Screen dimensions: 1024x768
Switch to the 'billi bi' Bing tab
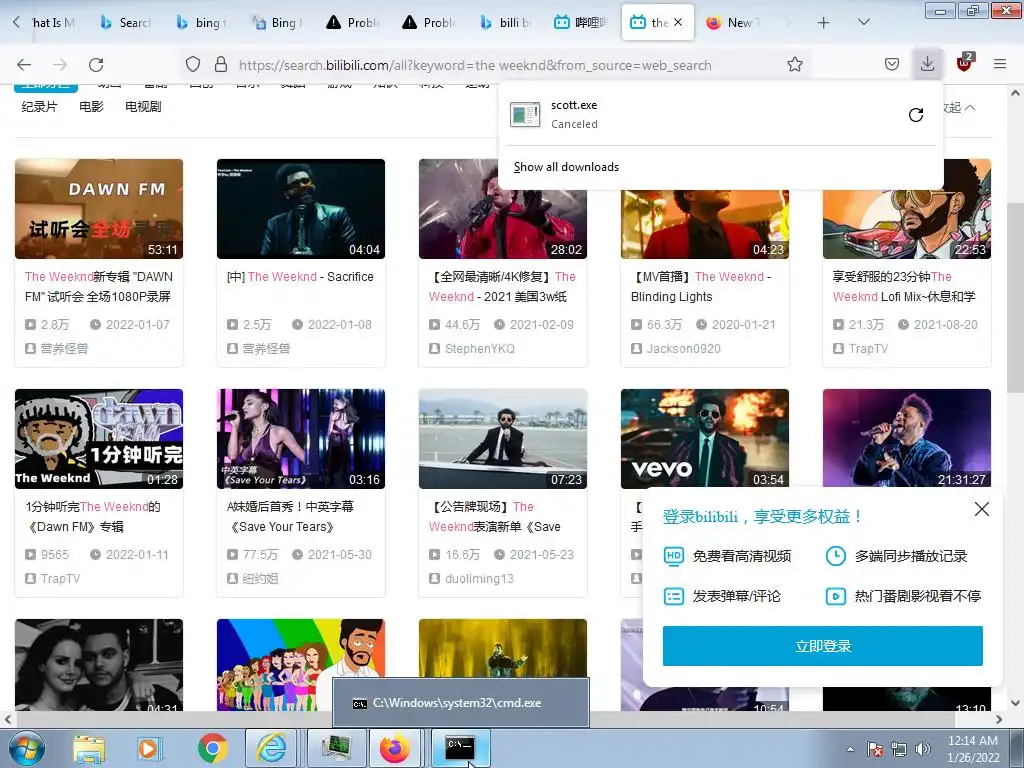click(x=505, y=23)
